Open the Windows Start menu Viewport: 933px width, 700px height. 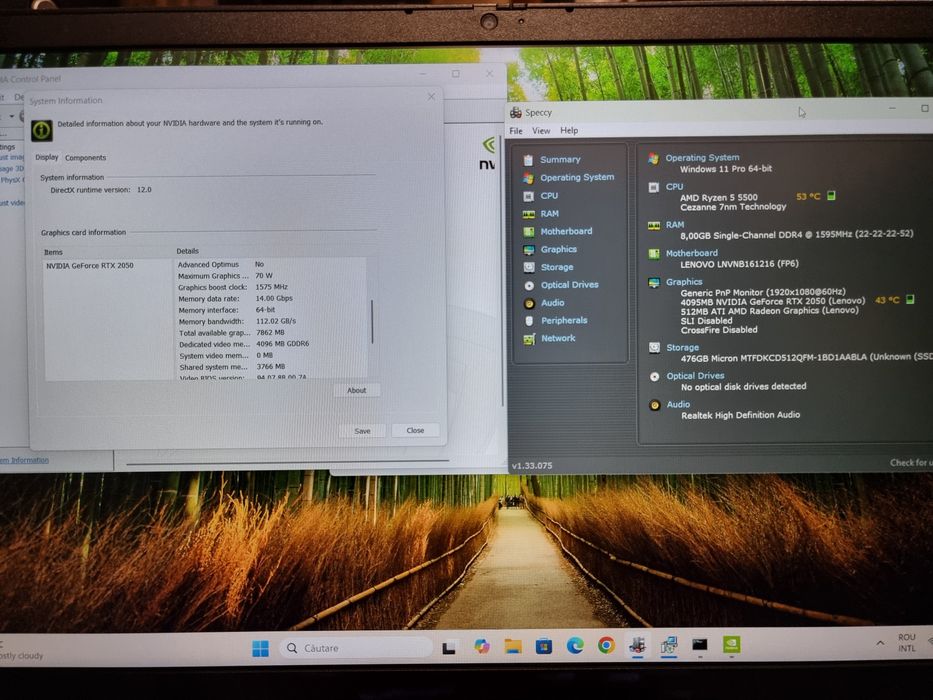coord(260,648)
